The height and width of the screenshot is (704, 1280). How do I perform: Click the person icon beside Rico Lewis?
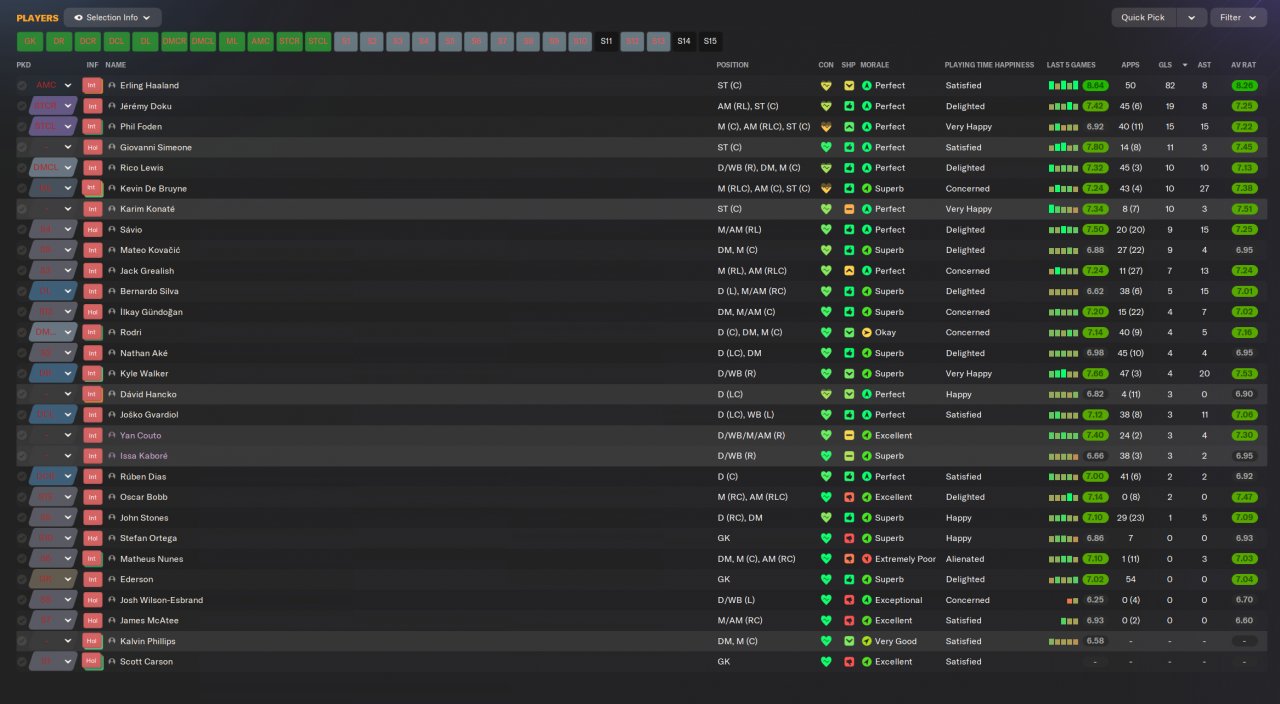click(x=112, y=168)
